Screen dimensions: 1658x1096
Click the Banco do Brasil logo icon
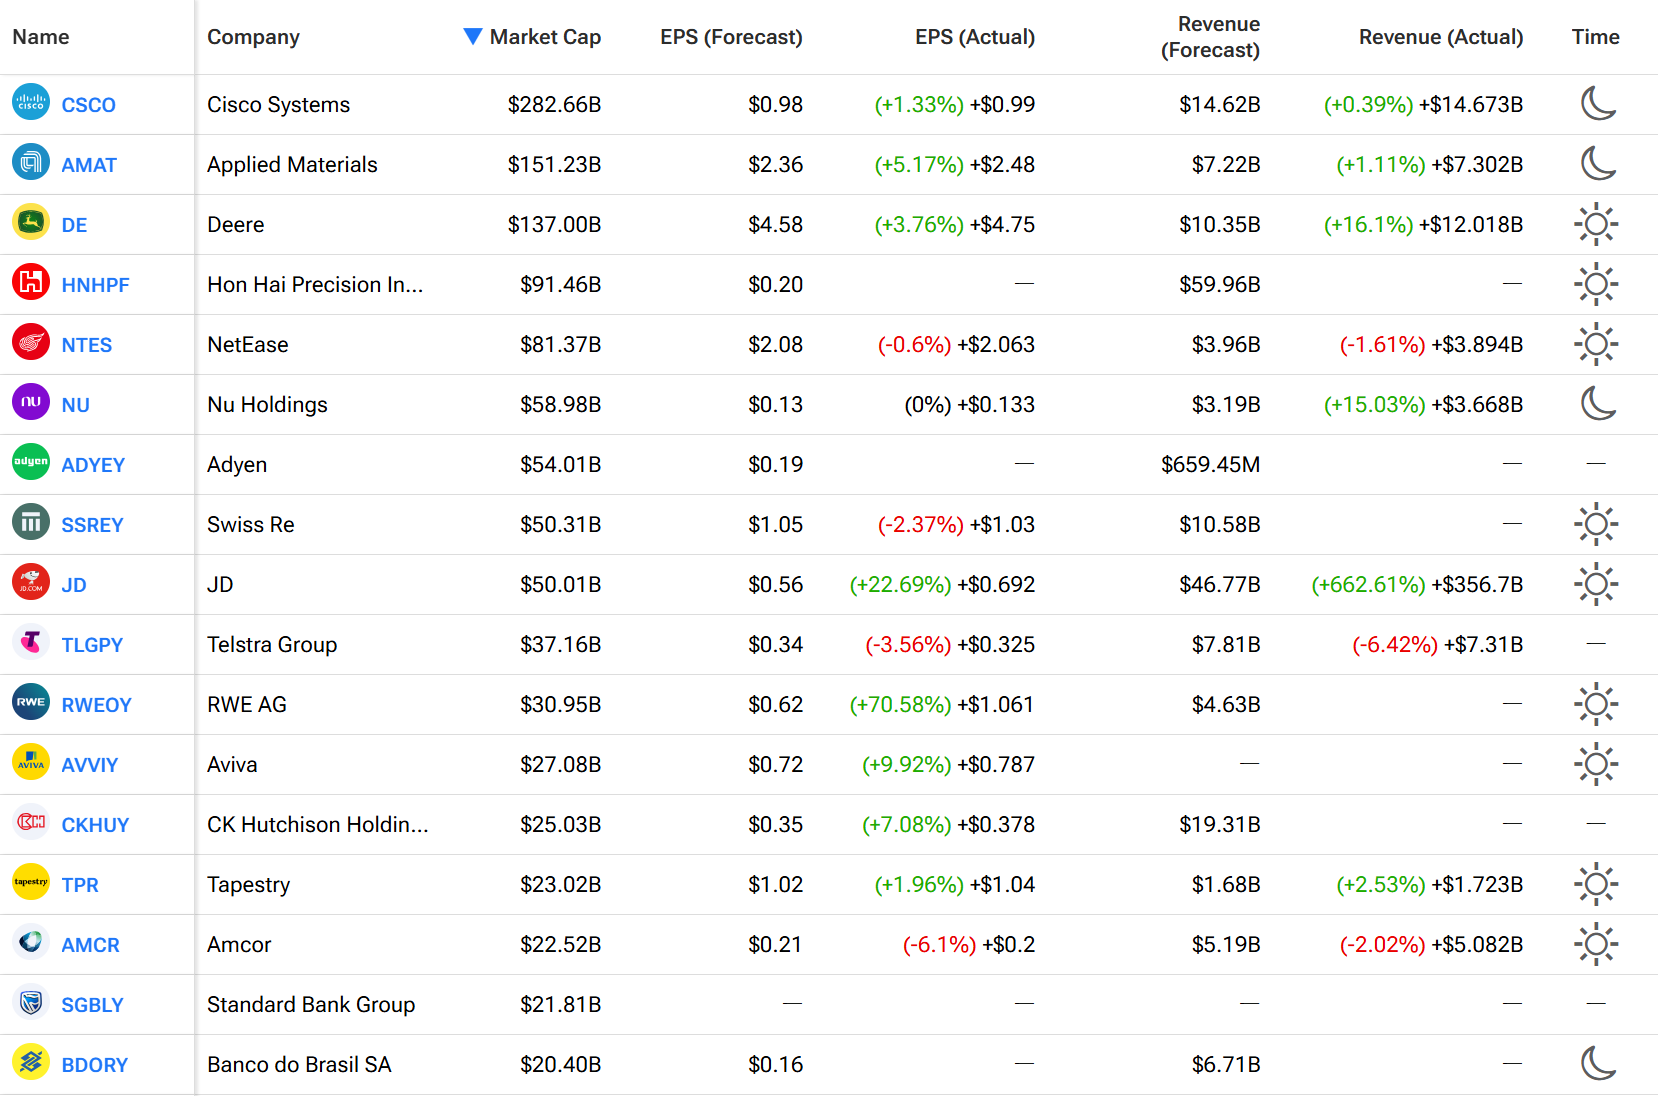(31, 1062)
